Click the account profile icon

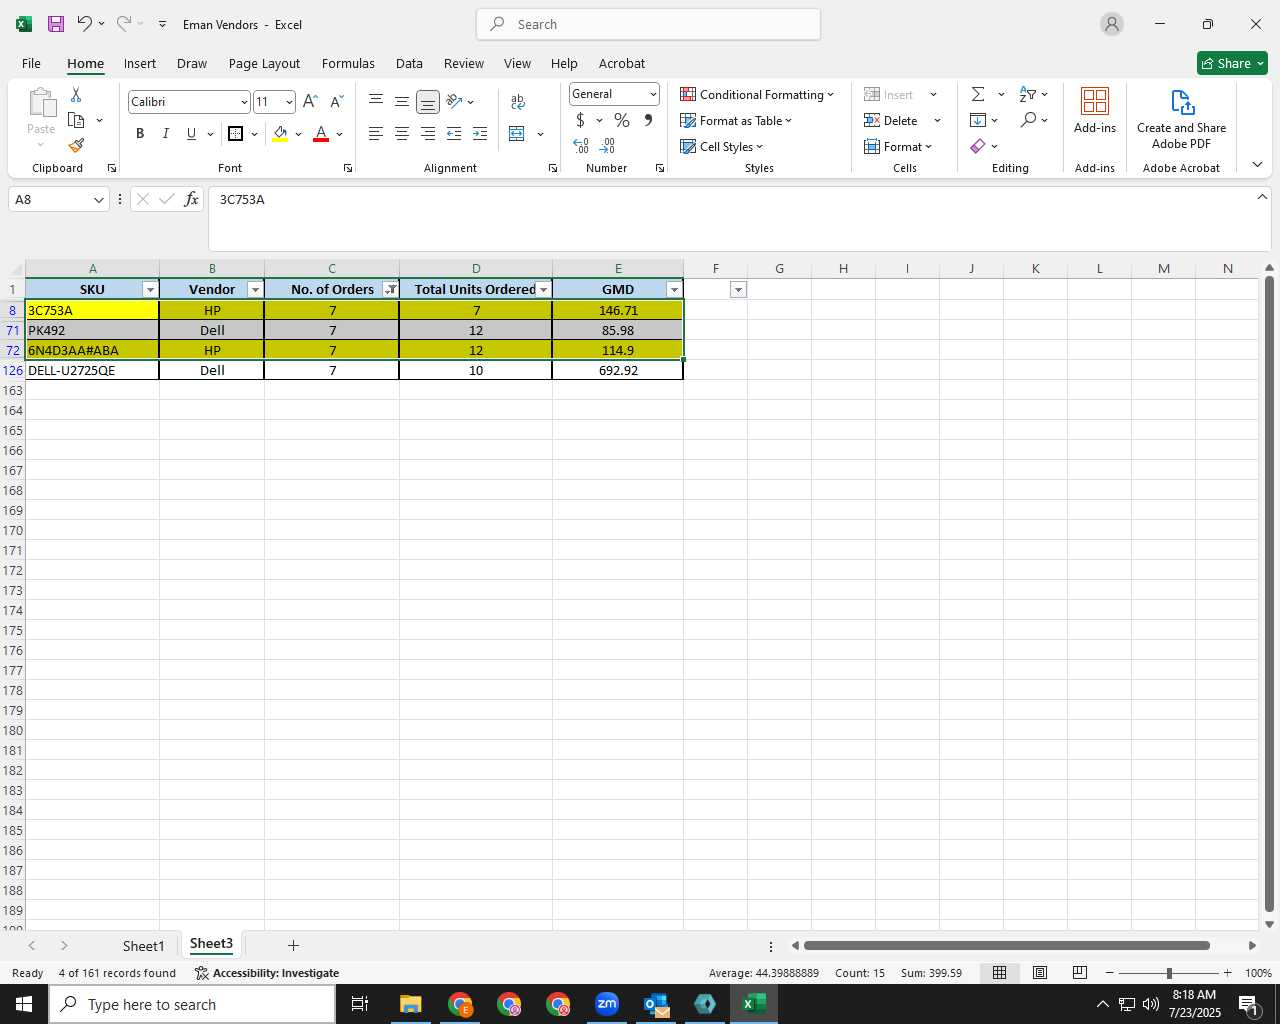[x=1111, y=24]
